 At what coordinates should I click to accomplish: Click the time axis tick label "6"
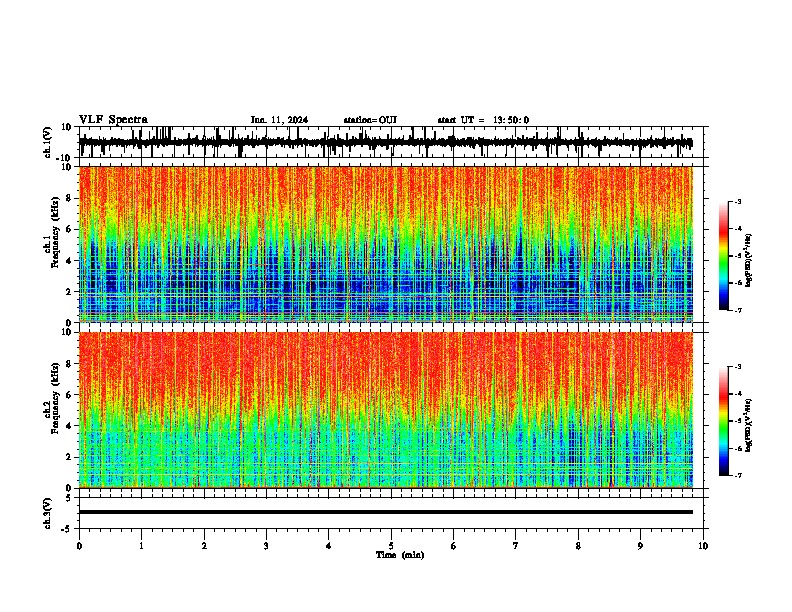coord(454,546)
